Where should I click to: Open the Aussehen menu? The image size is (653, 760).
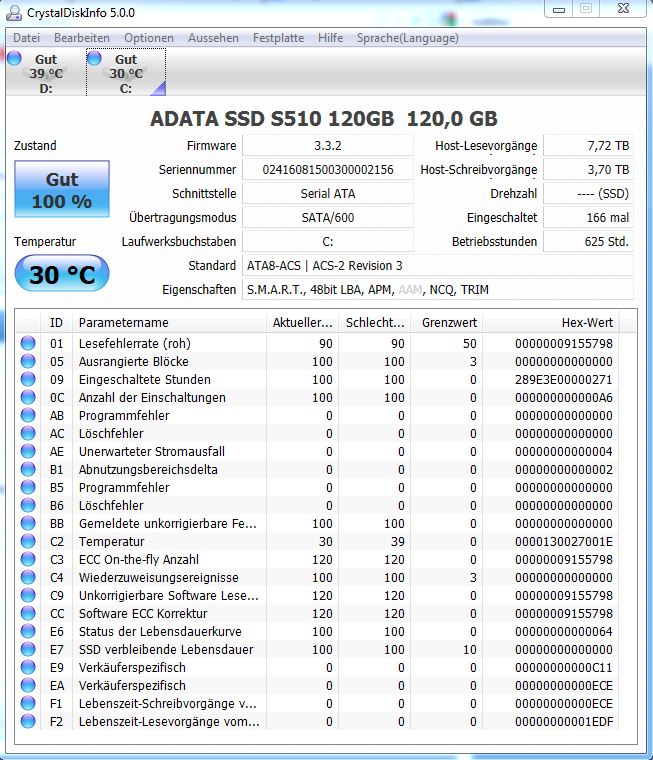[x=213, y=38]
